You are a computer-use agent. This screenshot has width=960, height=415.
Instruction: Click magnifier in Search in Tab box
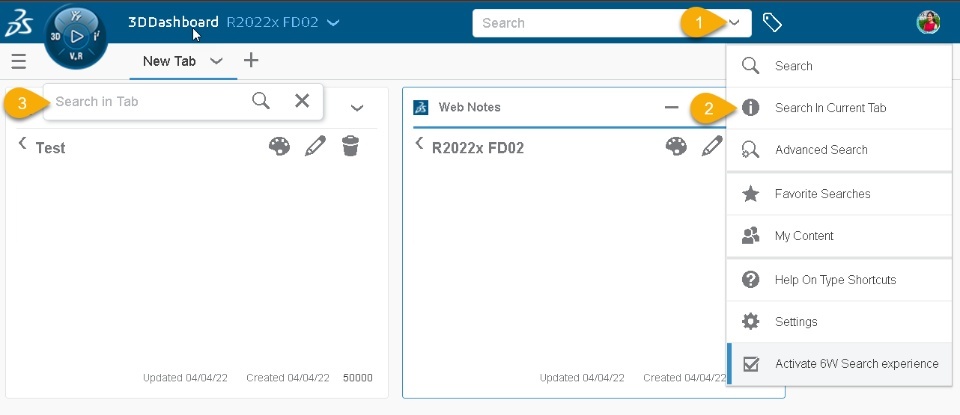tap(261, 101)
